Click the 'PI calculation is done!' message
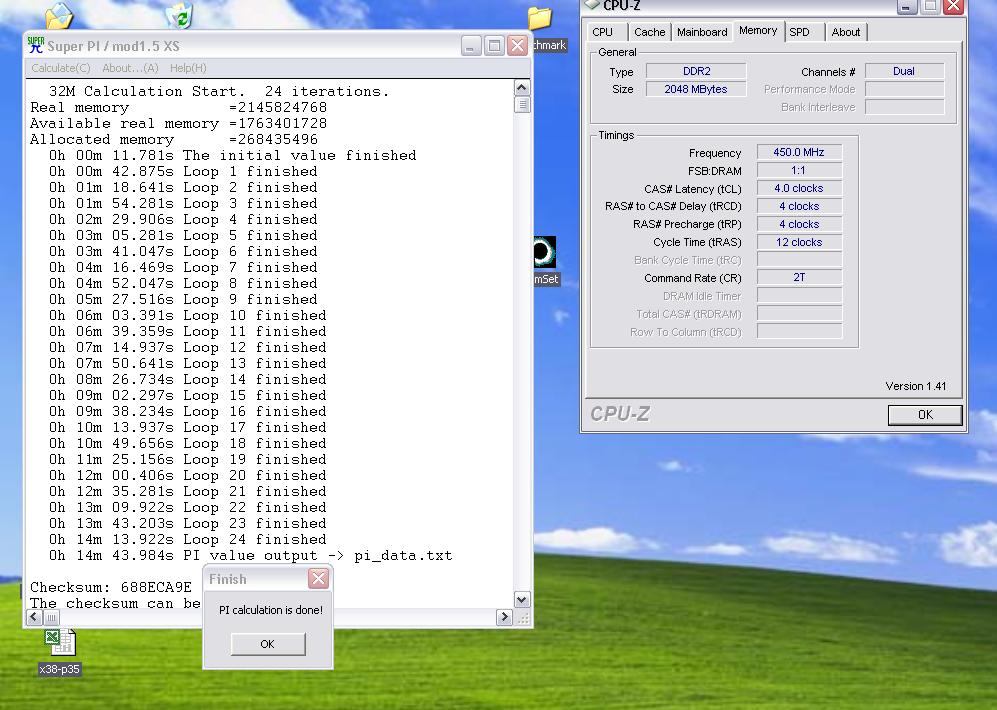 pyautogui.click(x=271, y=610)
